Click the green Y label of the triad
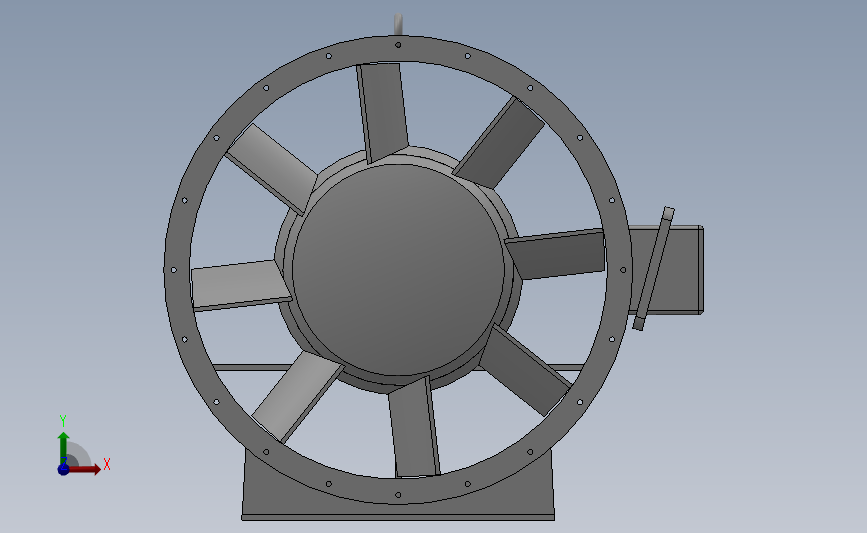 tap(63, 421)
